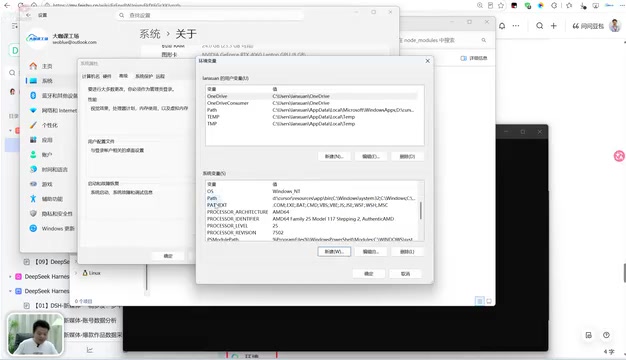
Task: Click the browser favorites star icon
Action: 501,5
